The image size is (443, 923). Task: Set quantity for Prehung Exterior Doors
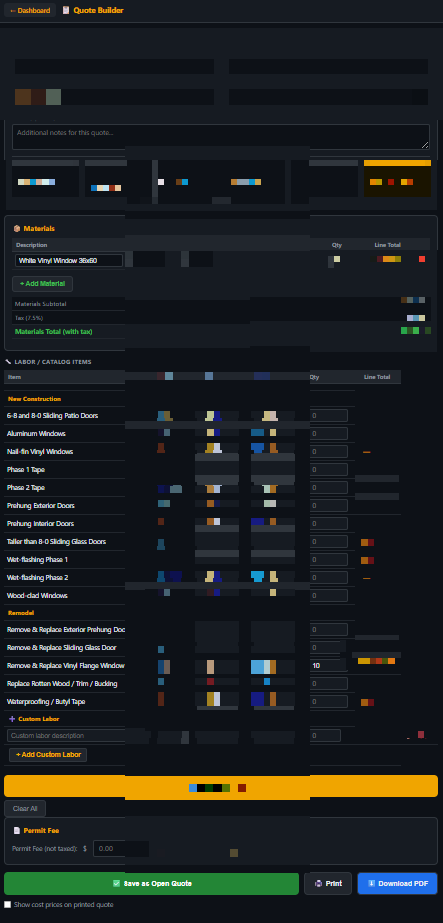tap(328, 506)
